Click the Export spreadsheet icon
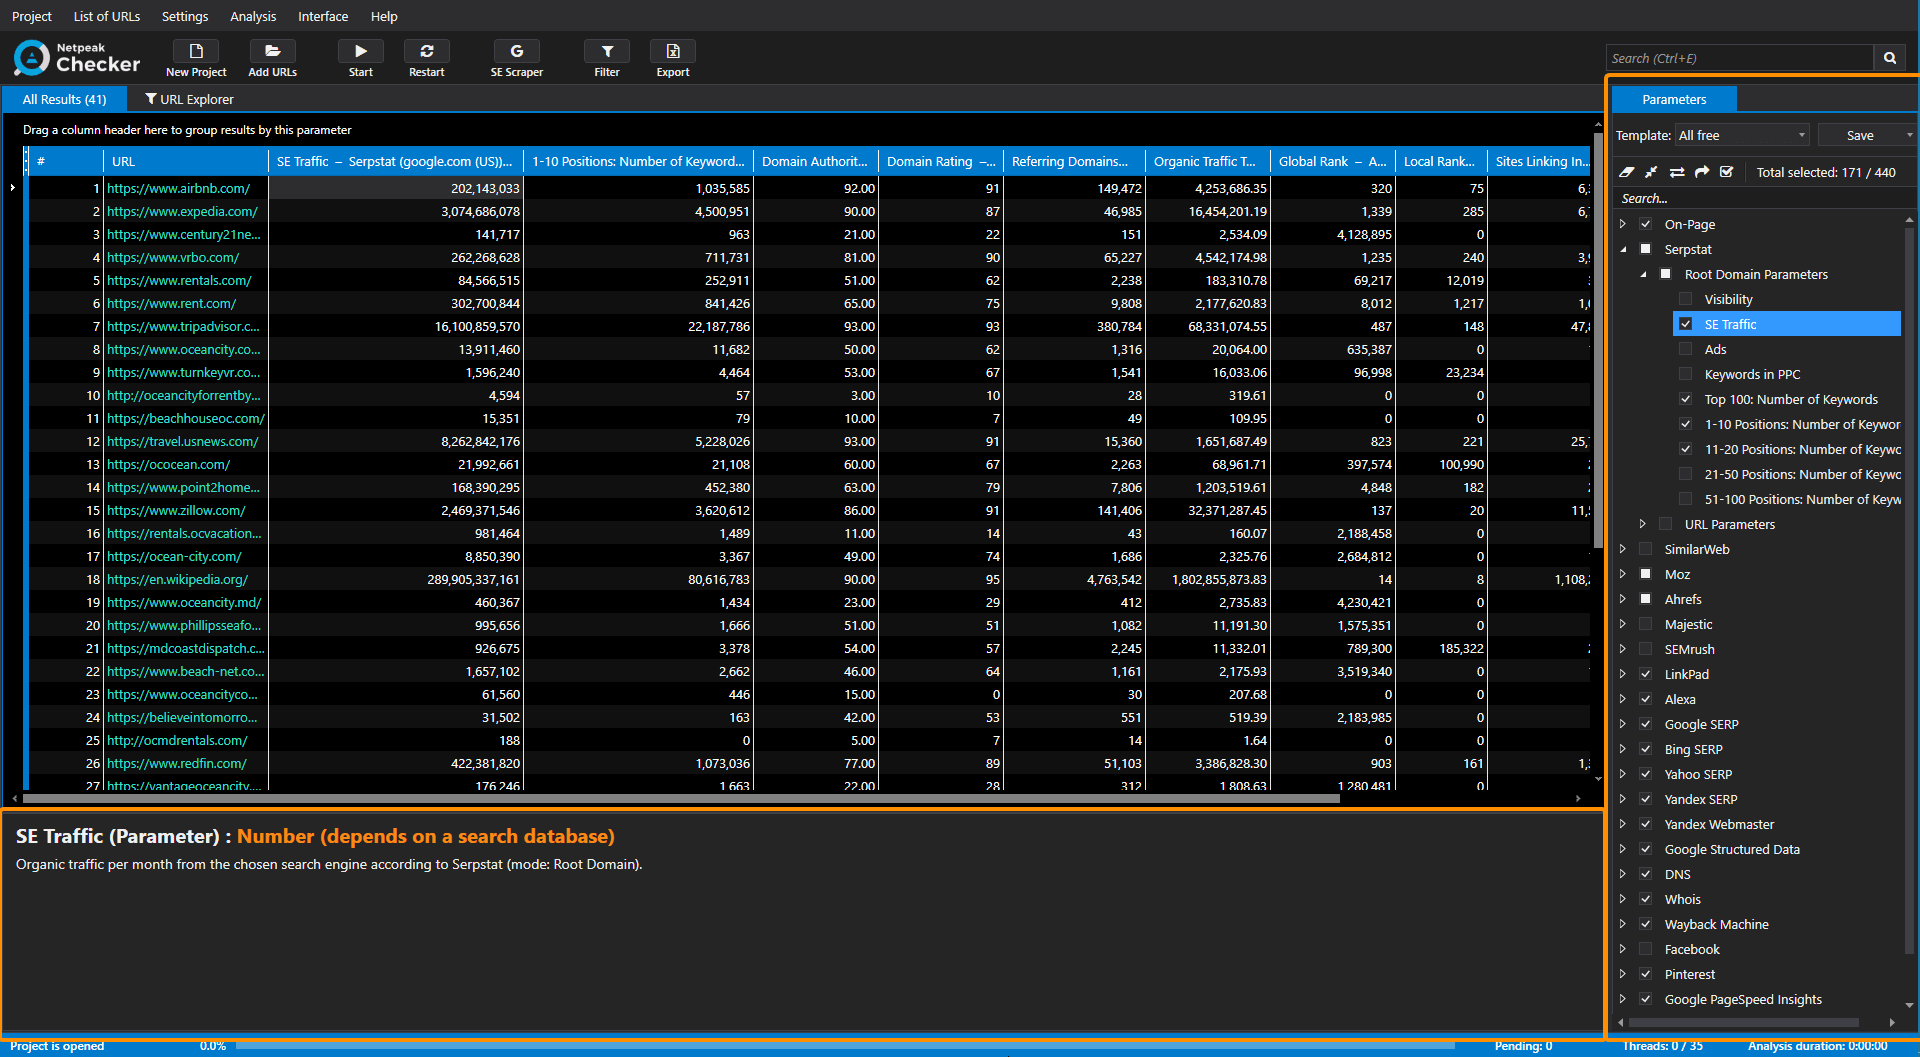This screenshot has width=1920, height=1057. (673, 51)
